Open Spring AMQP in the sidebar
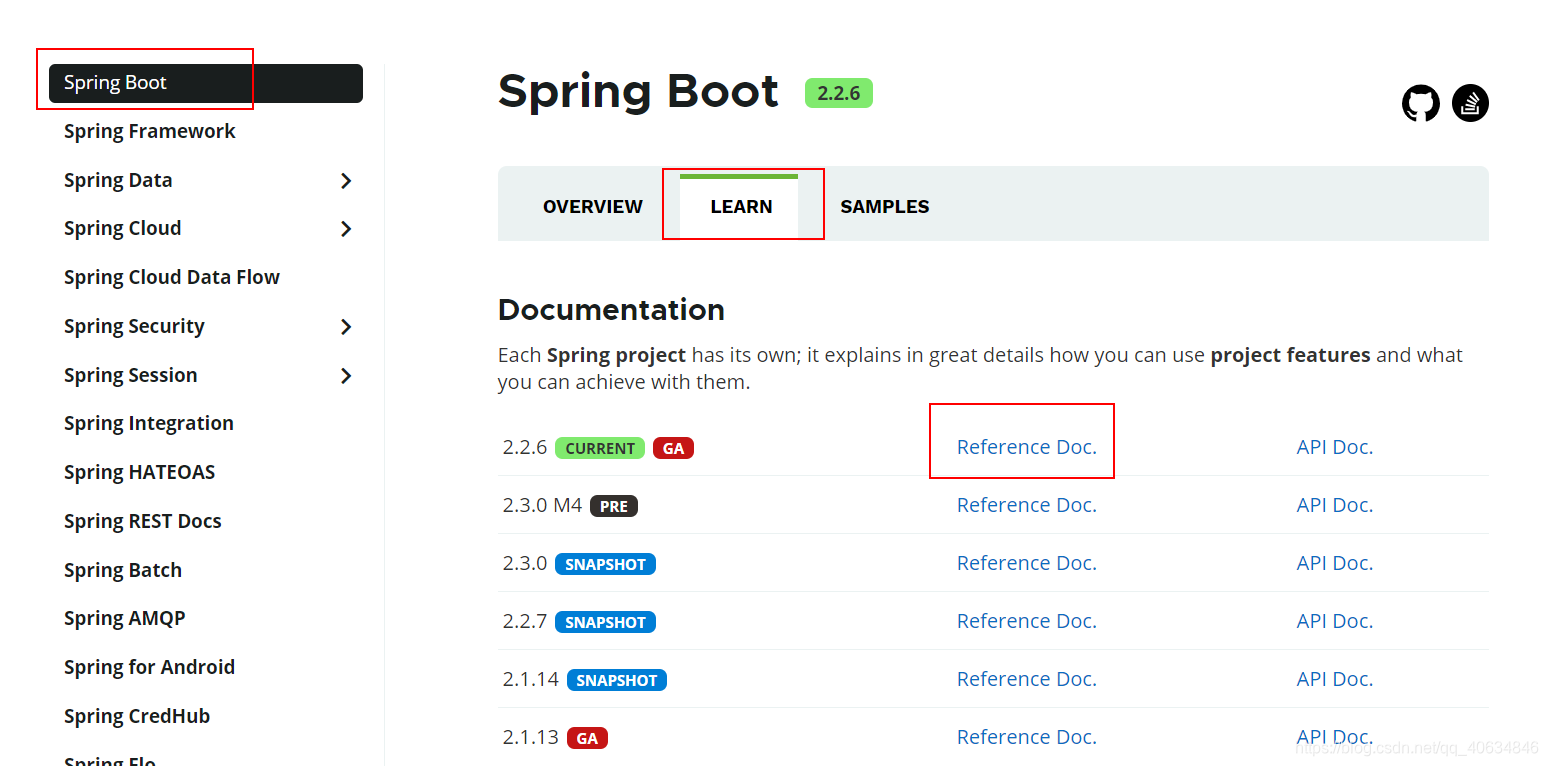The height and width of the screenshot is (766, 1548). click(125, 619)
